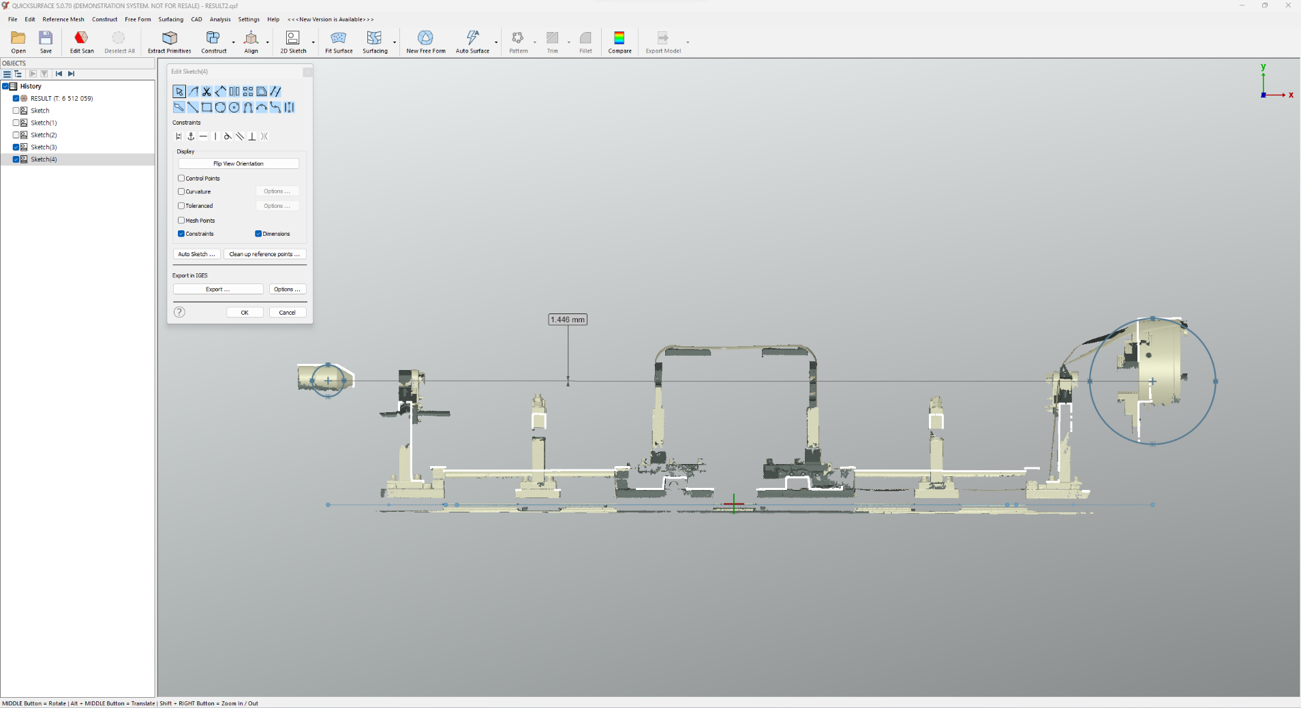Select the scissors trim tool in sketch panel

pyautogui.click(x=207, y=92)
